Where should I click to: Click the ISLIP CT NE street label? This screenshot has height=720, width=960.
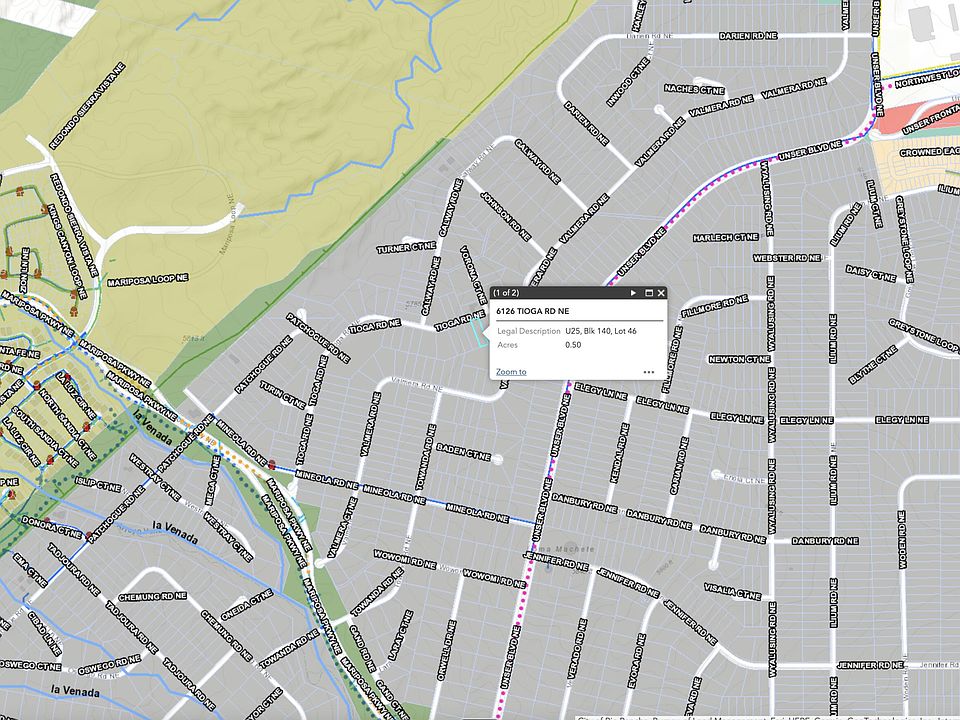(x=98, y=488)
